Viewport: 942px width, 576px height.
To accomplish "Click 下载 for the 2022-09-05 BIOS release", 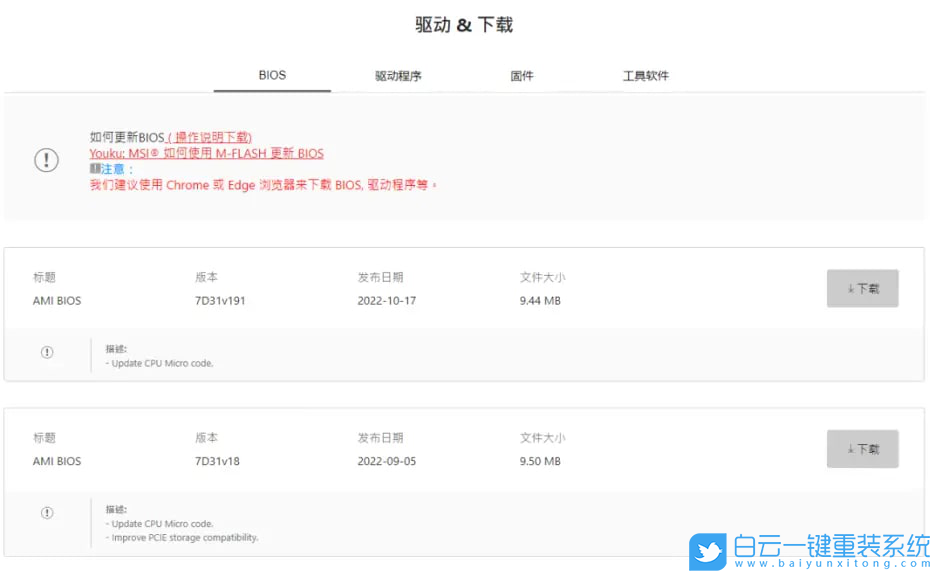I will coord(862,448).
